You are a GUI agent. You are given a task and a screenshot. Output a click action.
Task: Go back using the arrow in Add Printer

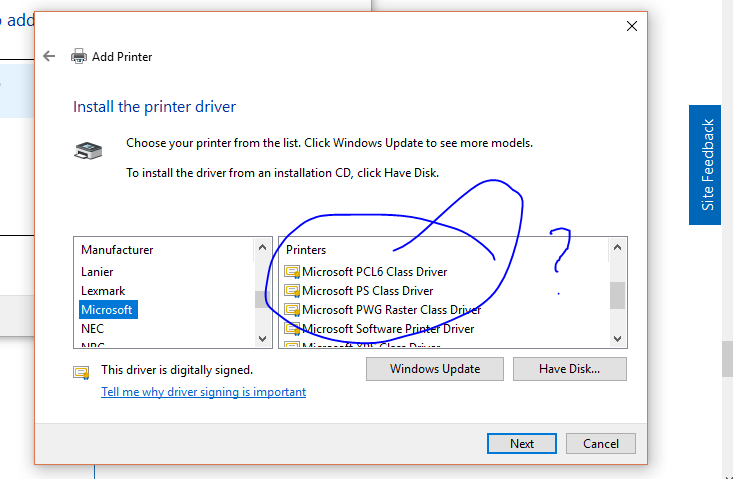point(49,57)
